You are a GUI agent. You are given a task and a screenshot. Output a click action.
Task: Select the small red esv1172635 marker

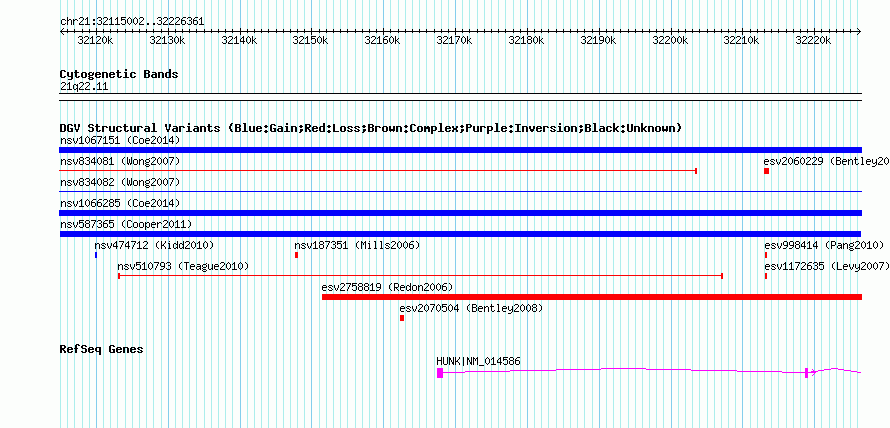tap(766, 276)
